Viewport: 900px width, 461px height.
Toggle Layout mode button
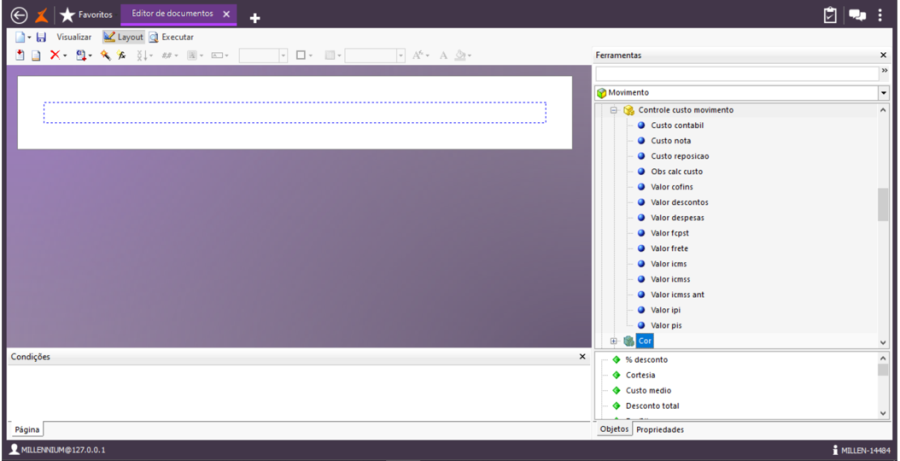(123, 37)
